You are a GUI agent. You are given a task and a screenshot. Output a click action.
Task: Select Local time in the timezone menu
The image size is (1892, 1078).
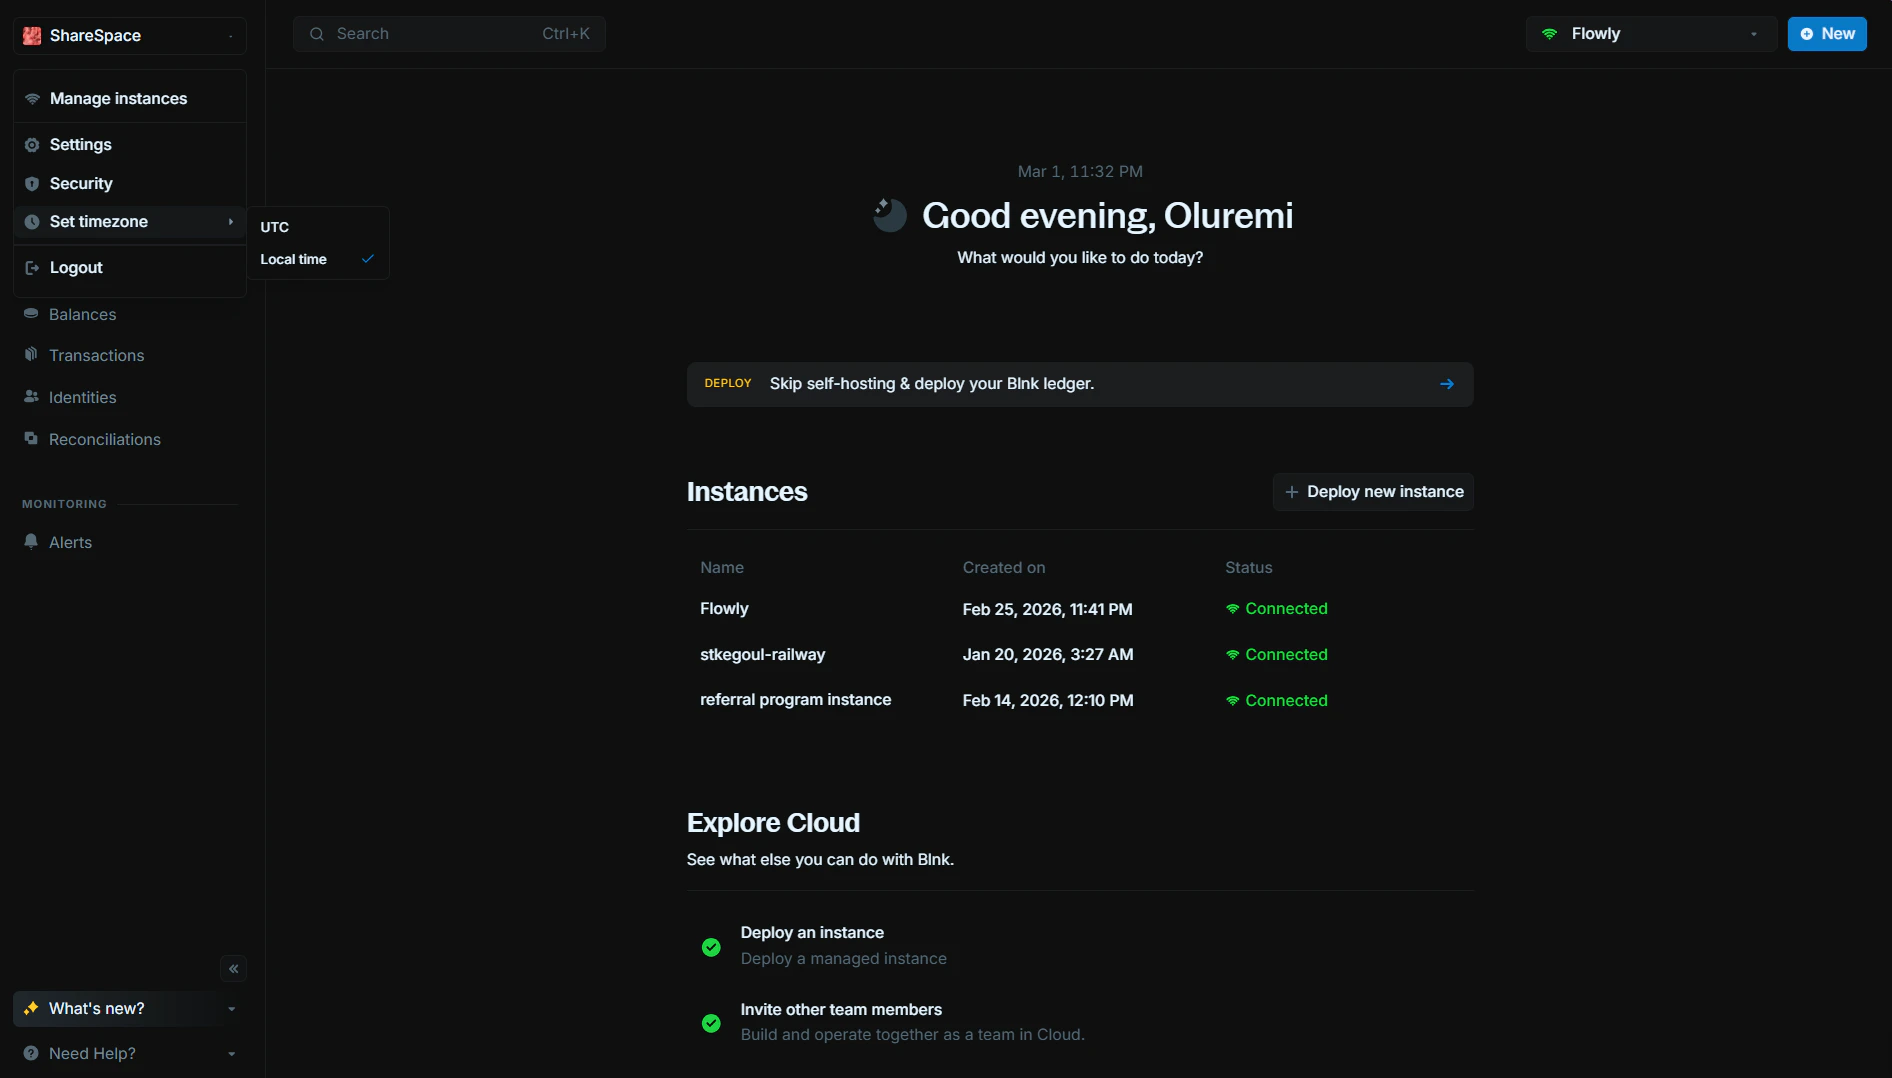[293, 259]
